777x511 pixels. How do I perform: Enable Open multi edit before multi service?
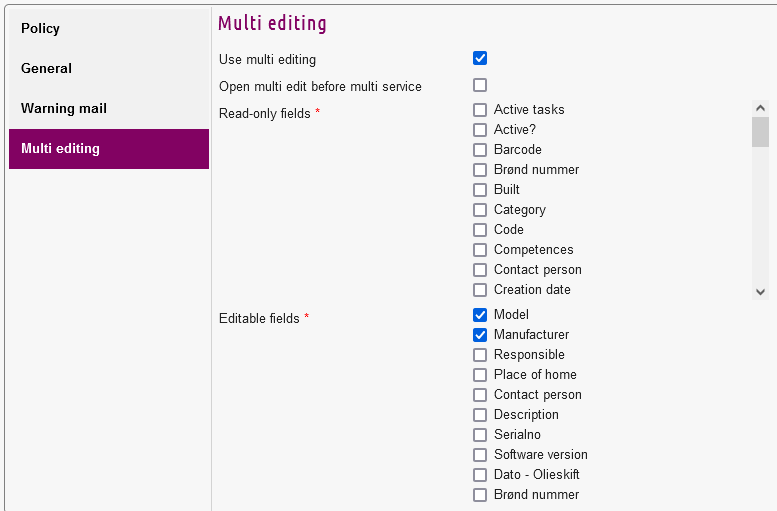pos(480,85)
